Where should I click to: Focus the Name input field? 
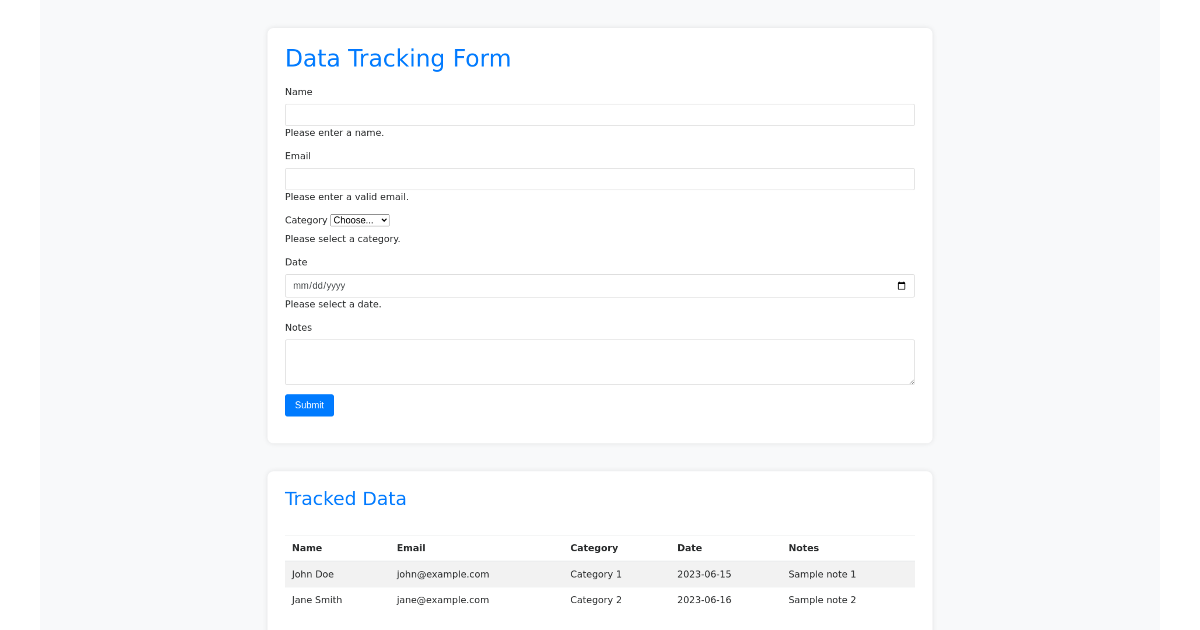click(x=599, y=115)
